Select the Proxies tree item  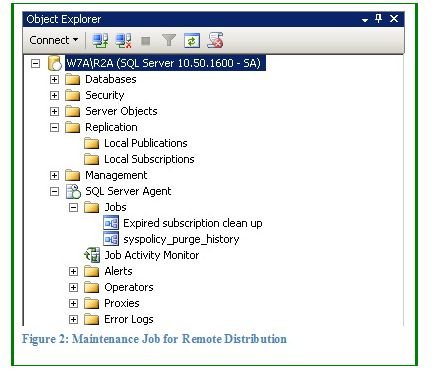point(122,303)
